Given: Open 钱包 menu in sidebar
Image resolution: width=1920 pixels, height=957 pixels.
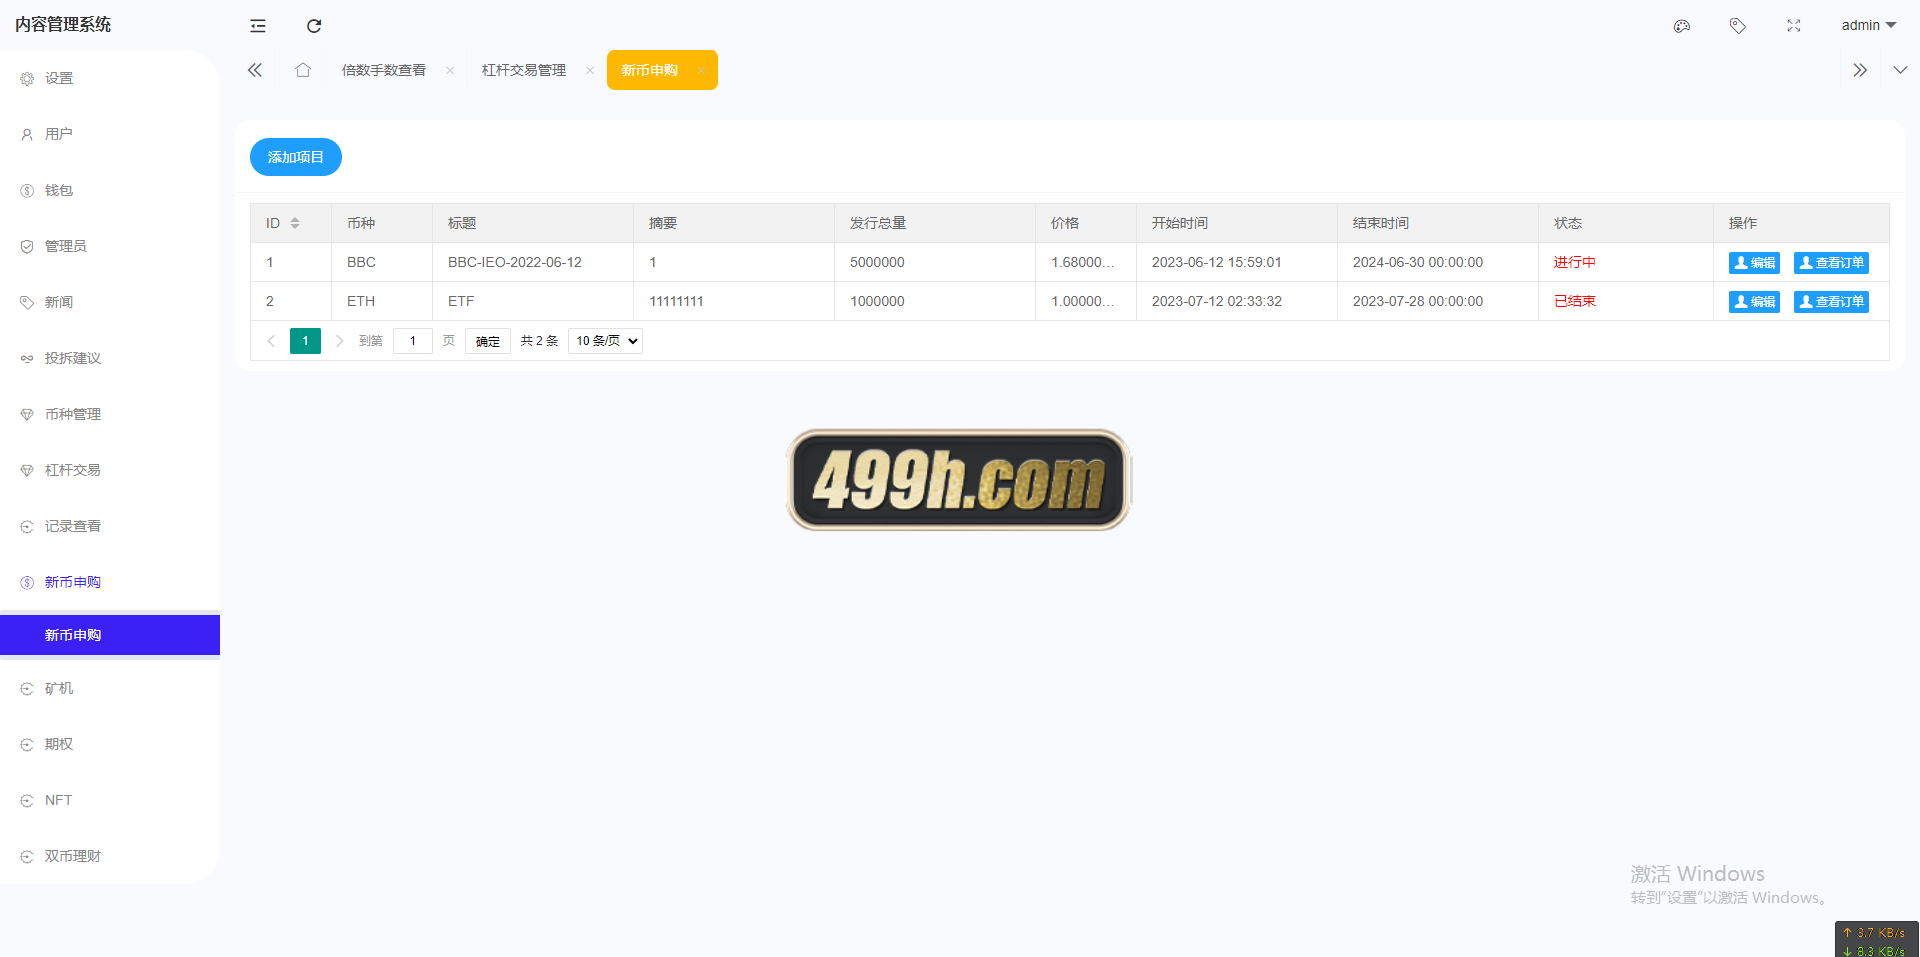Looking at the screenshot, I should [x=110, y=190].
